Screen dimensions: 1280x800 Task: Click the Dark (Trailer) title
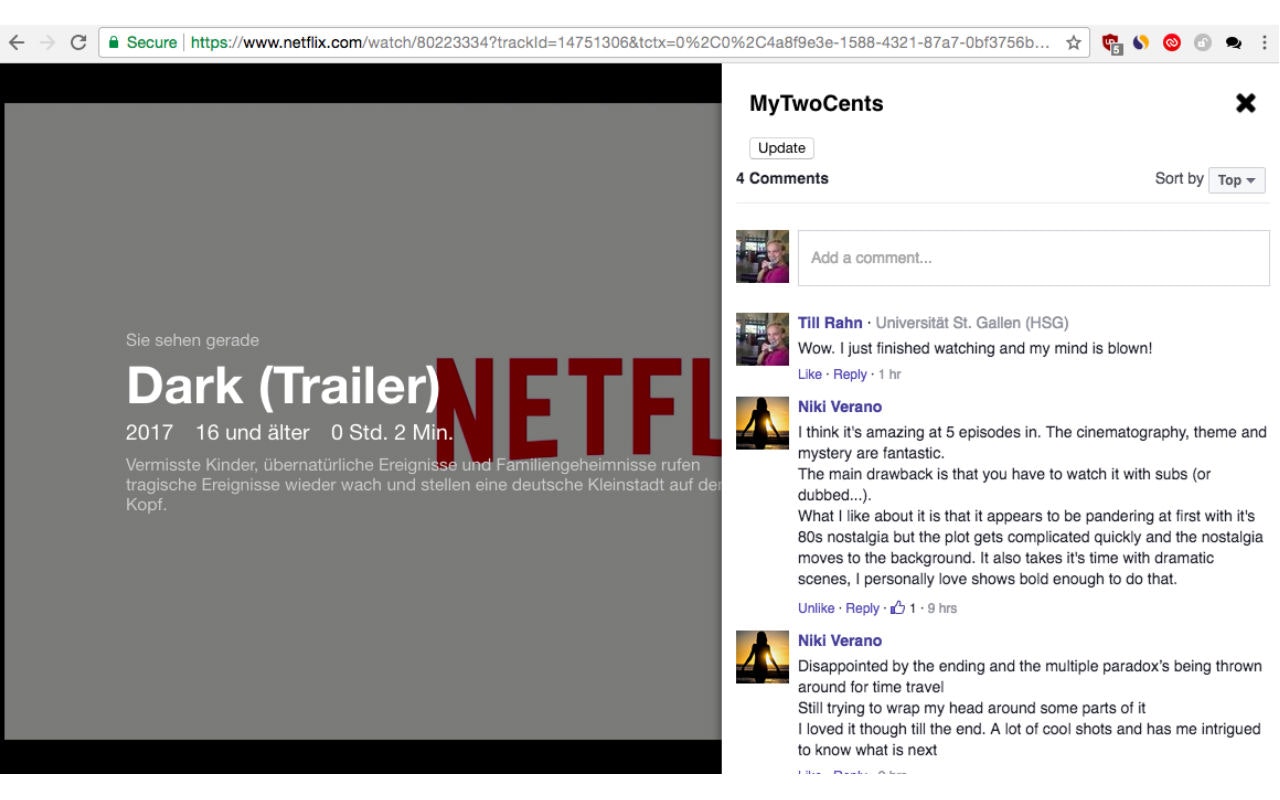click(283, 386)
